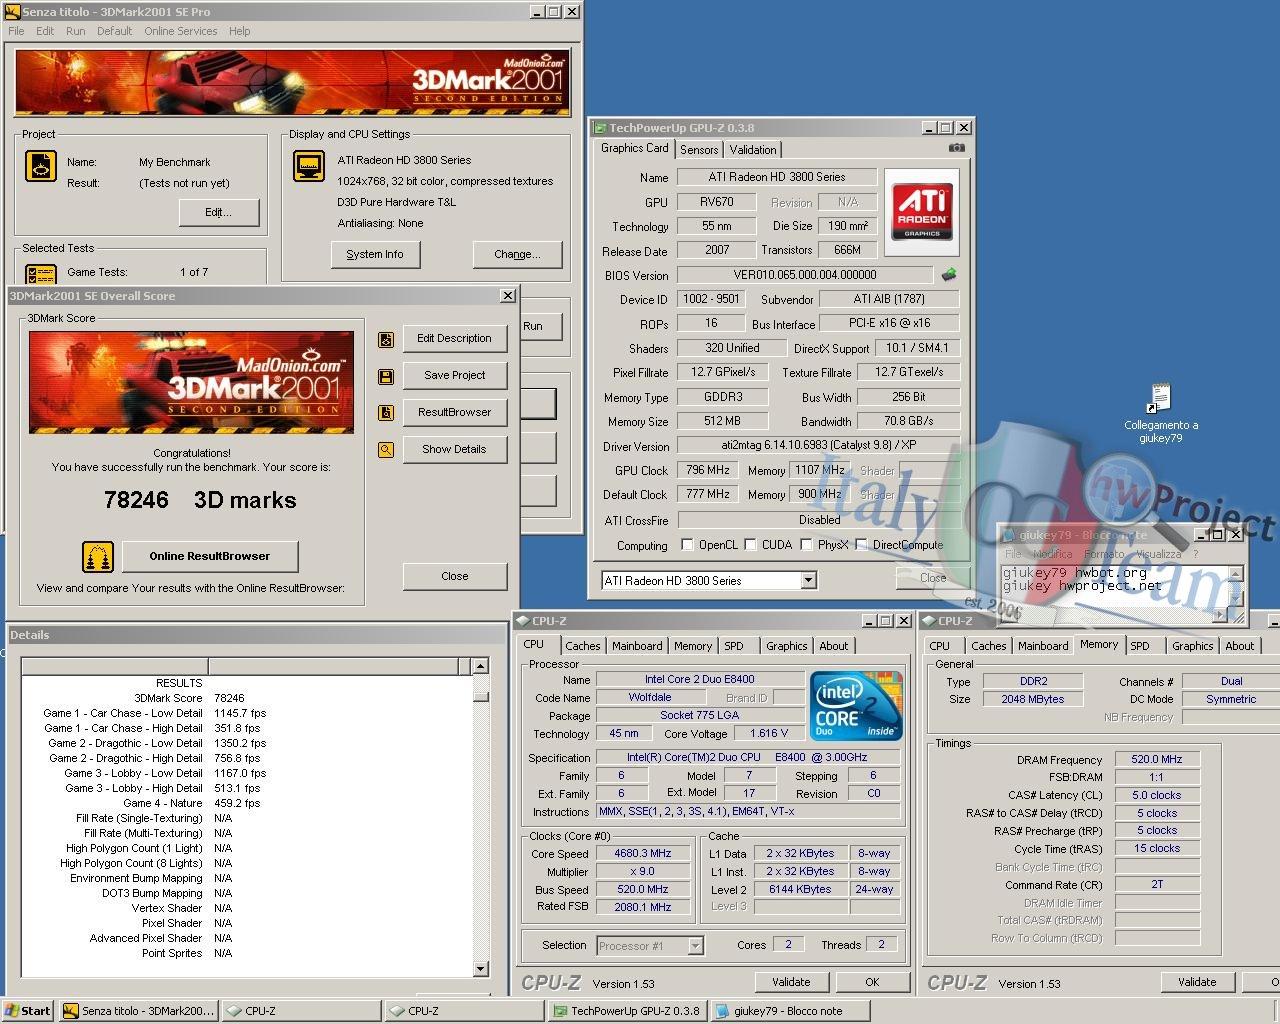Click the Edit Description button
The image size is (1280, 1024).
pyautogui.click(x=455, y=339)
